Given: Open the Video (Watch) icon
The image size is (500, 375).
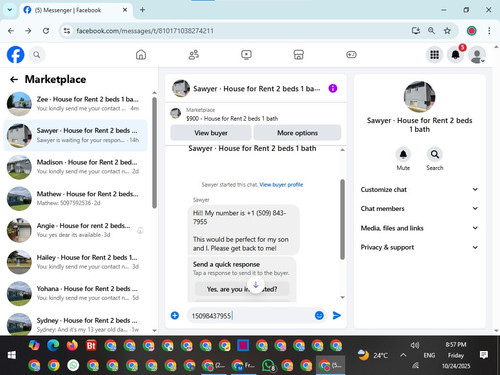Looking at the screenshot, I should tap(246, 55).
